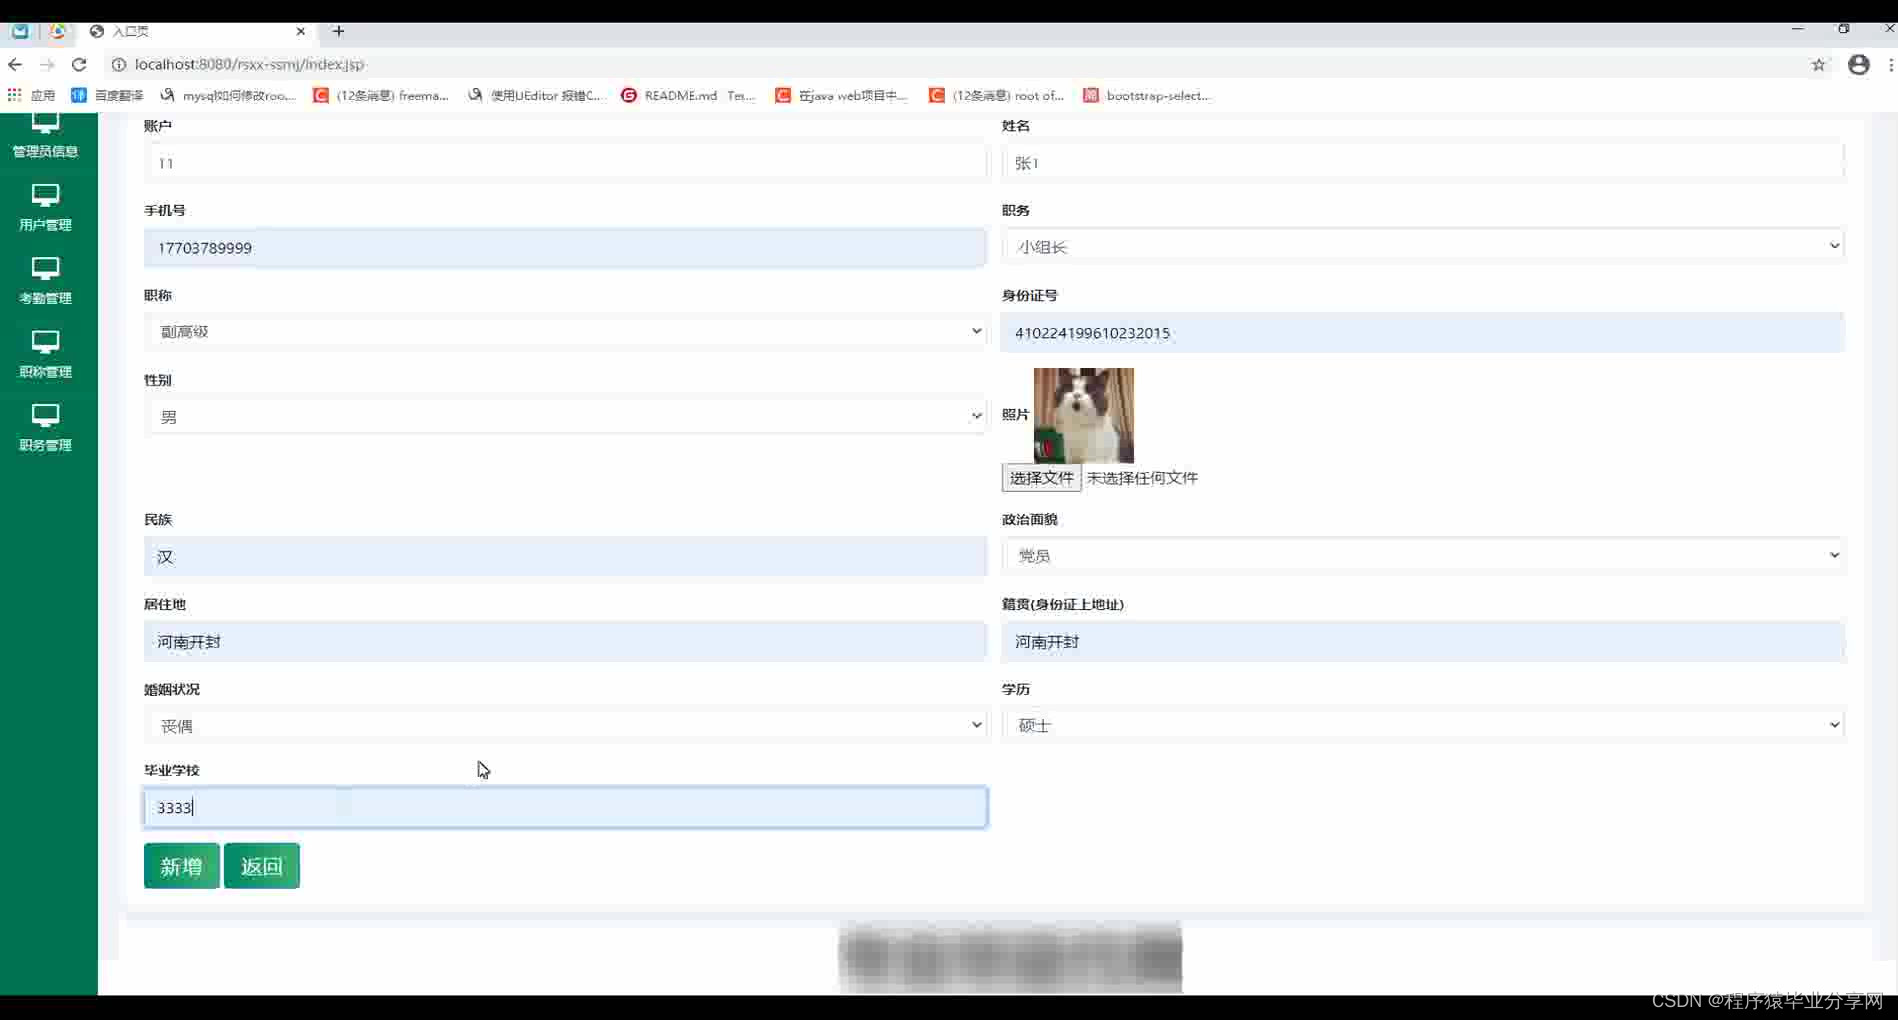Open 职务管理 in the sidebar

click(45, 428)
